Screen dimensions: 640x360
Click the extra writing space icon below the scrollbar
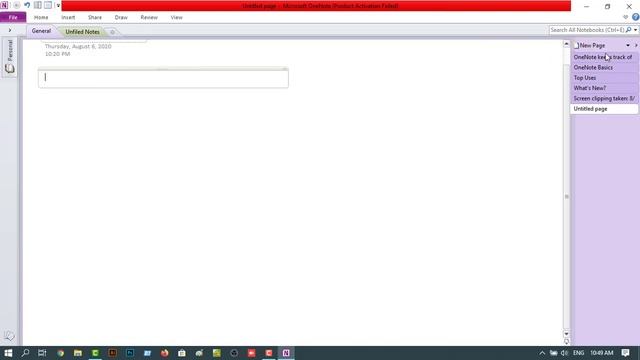pyautogui.click(x=567, y=341)
